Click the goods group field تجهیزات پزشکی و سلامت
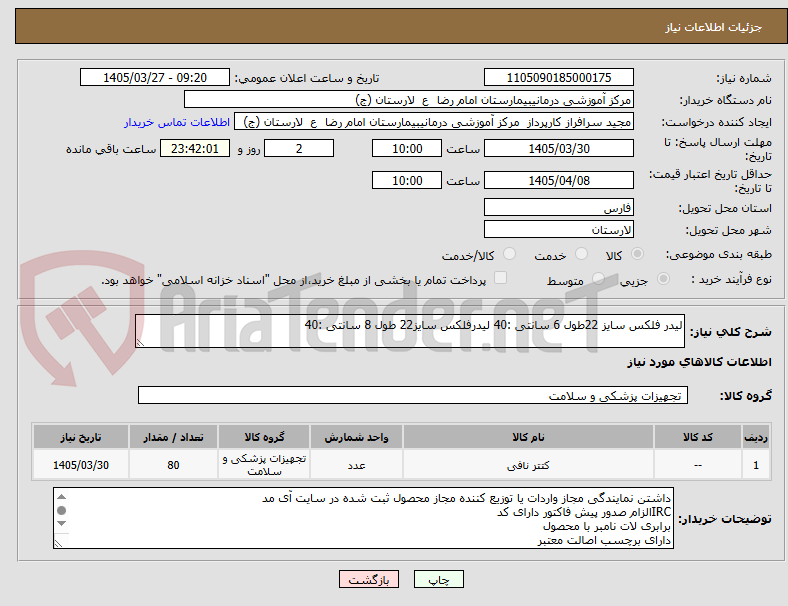Screen dimensions: 788x606 (413, 395)
